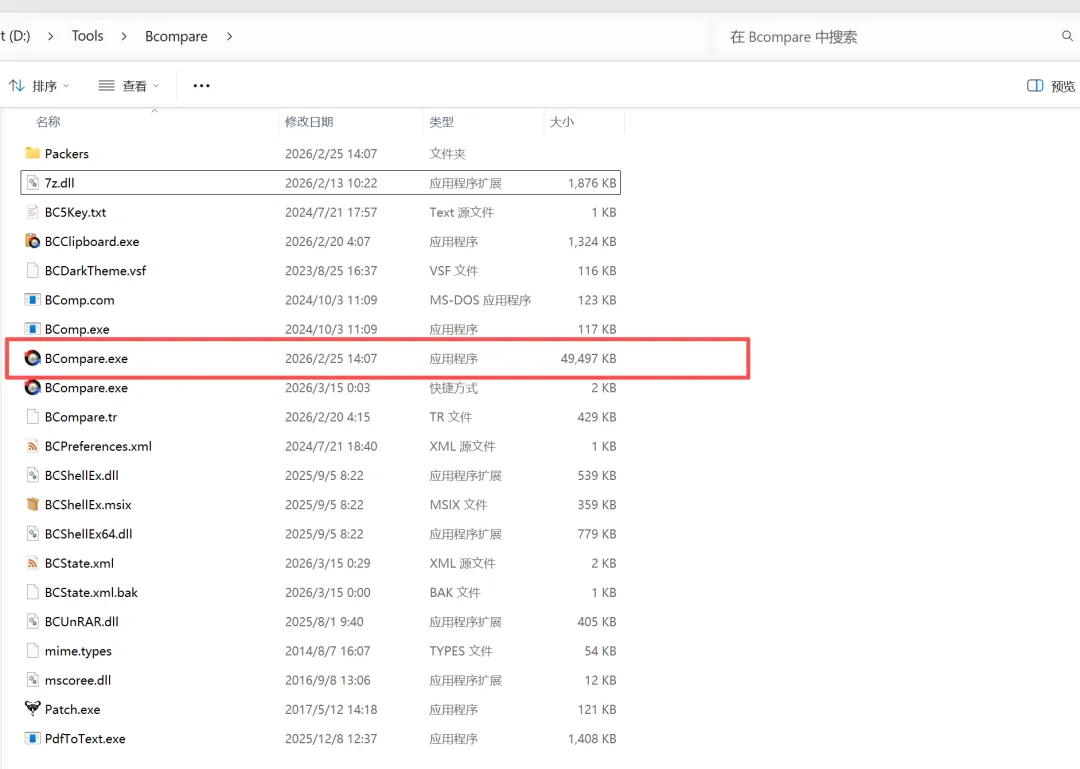Select the mscoree.dll file name
This screenshot has height=769, width=1080.
pyautogui.click(x=78, y=680)
